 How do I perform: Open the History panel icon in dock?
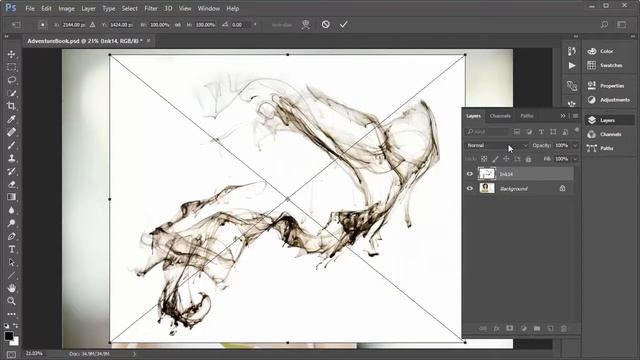[571, 51]
